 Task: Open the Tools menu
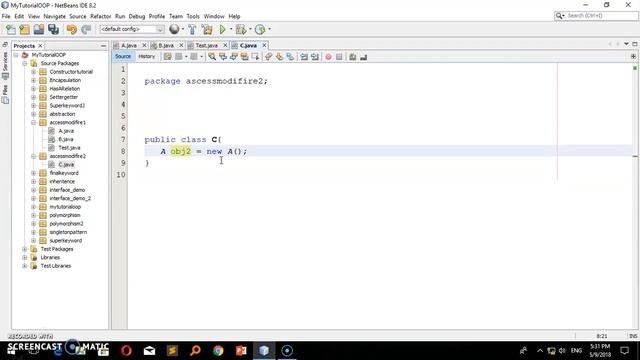click(x=193, y=16)
